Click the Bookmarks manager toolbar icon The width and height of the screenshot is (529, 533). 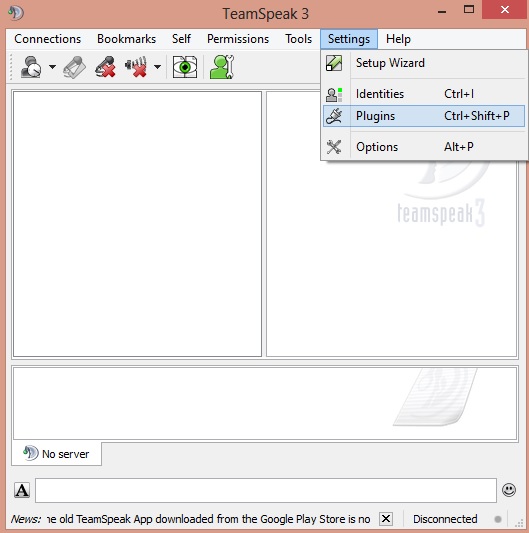pos(75,67)
